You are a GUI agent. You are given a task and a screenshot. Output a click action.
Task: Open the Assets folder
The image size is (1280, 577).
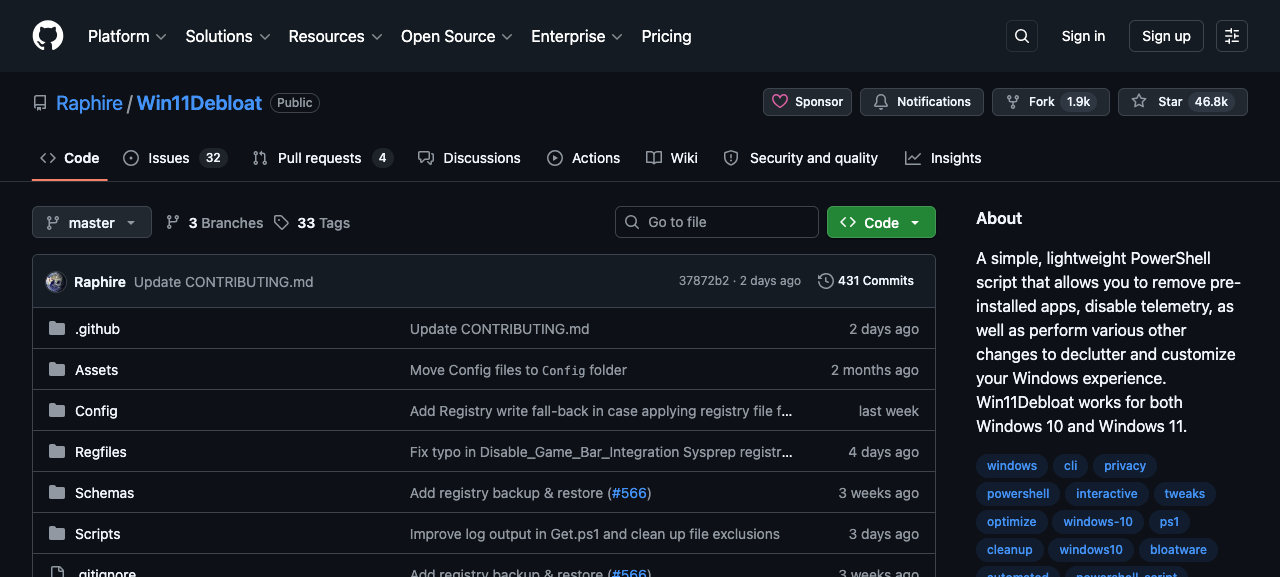tap(96, 370)
